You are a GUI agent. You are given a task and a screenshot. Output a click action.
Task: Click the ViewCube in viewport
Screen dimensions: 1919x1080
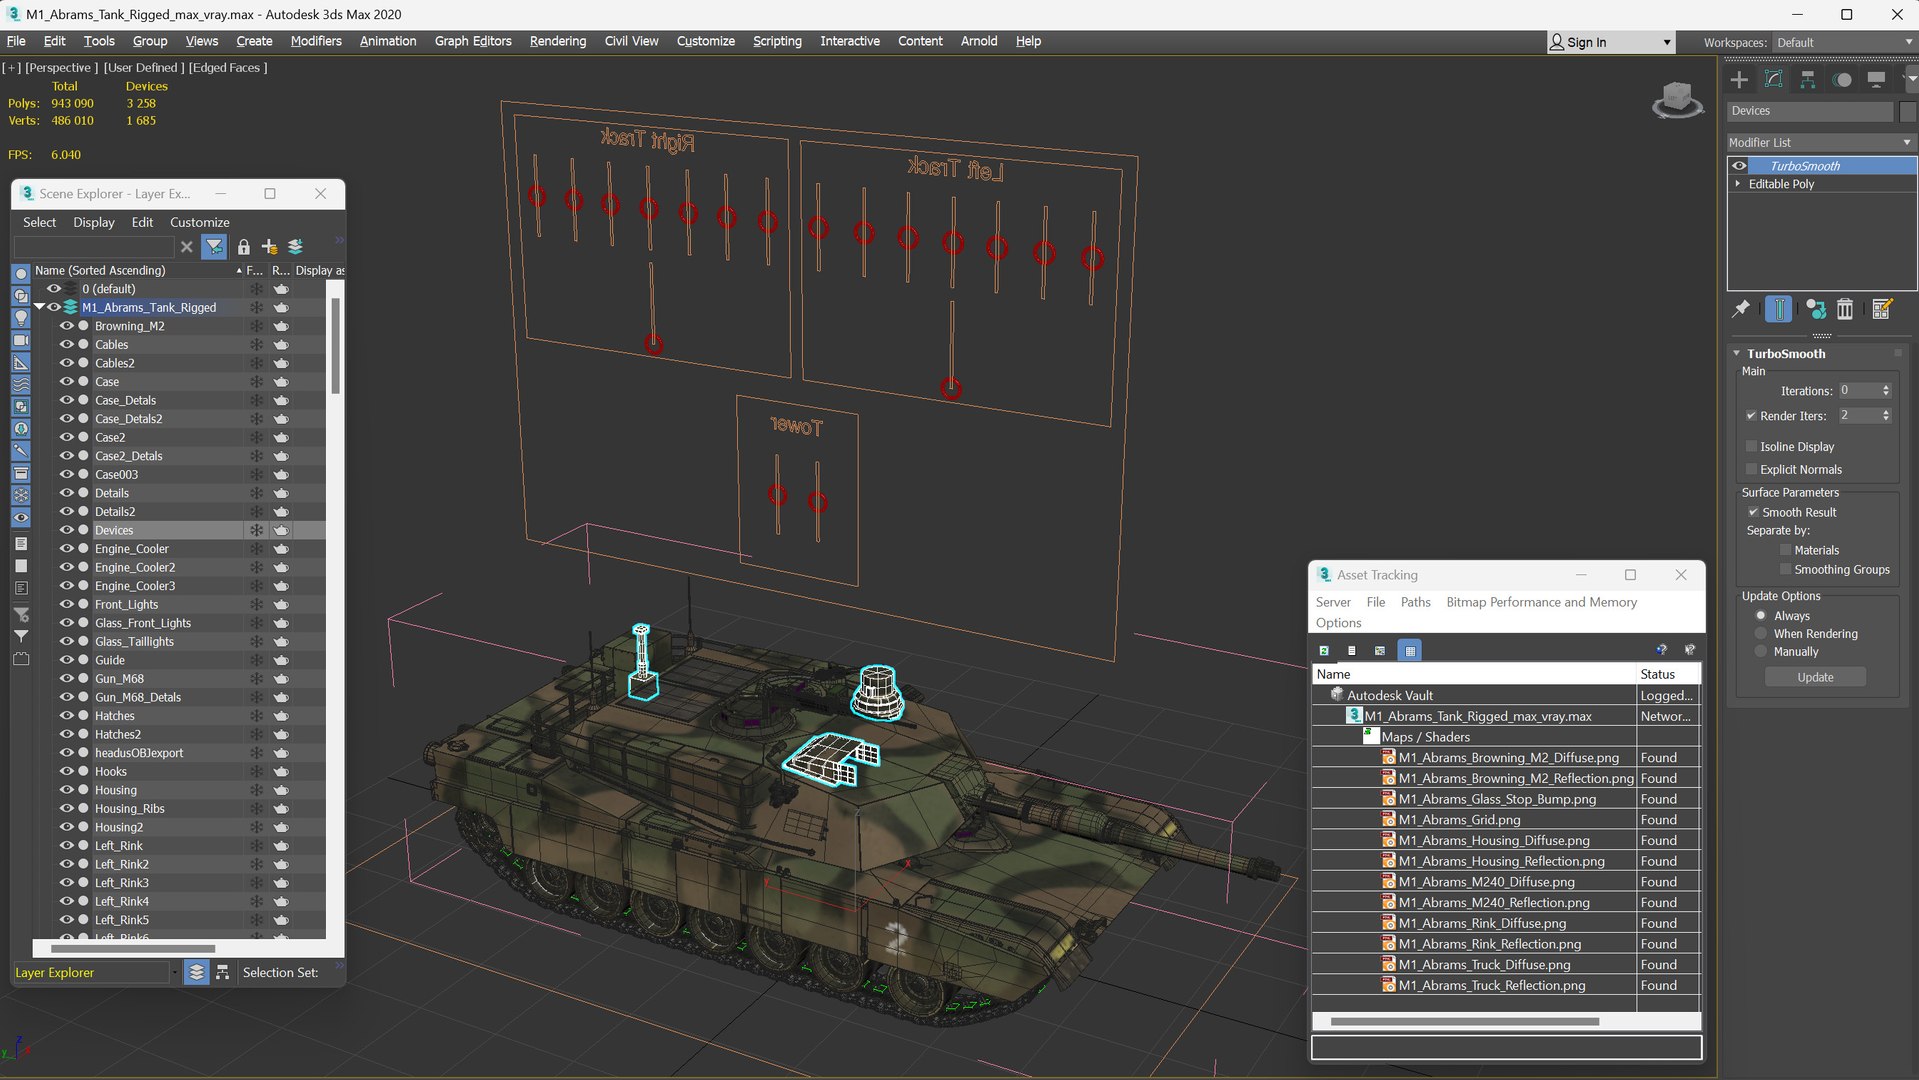[1677, 100]
